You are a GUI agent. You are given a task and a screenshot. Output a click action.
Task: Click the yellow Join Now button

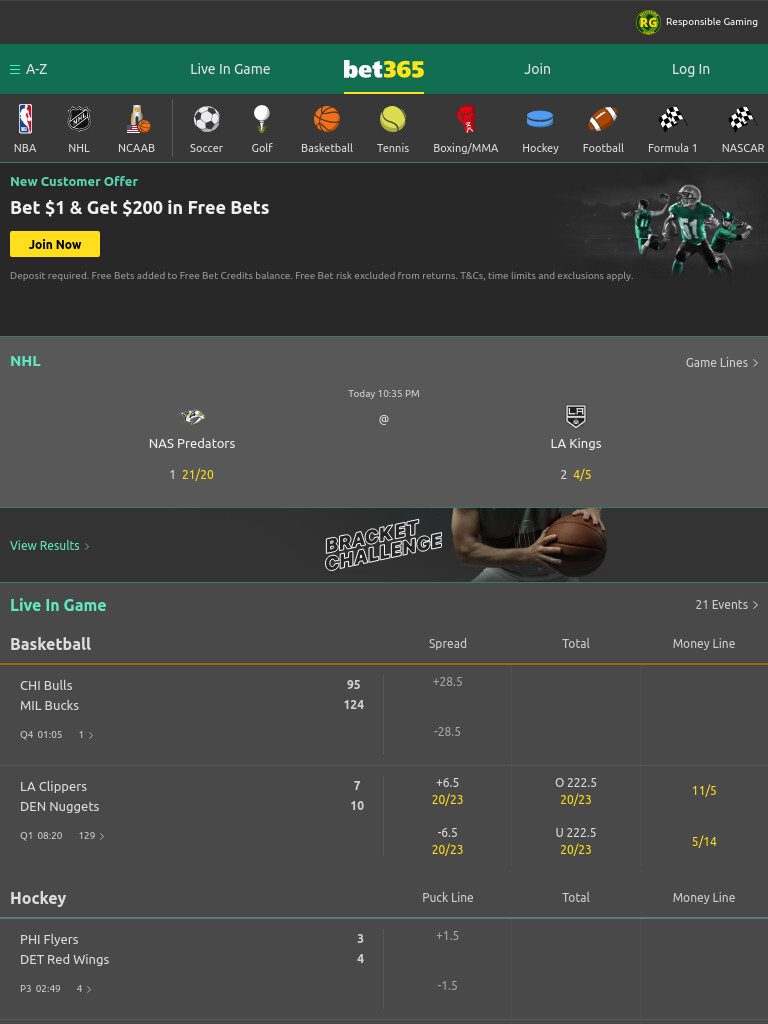[x=55, y=244]
